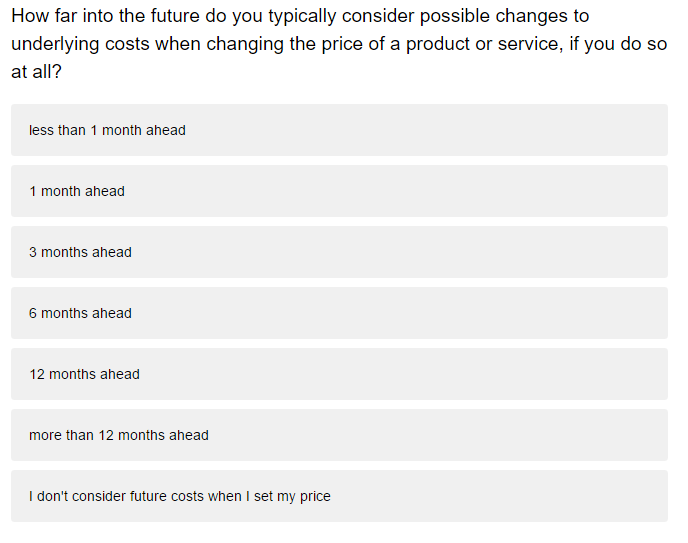This screenshot has height=543, width=688.
Task: Select 'less than 1 month ahead' option
Action: tap(339, 130)
